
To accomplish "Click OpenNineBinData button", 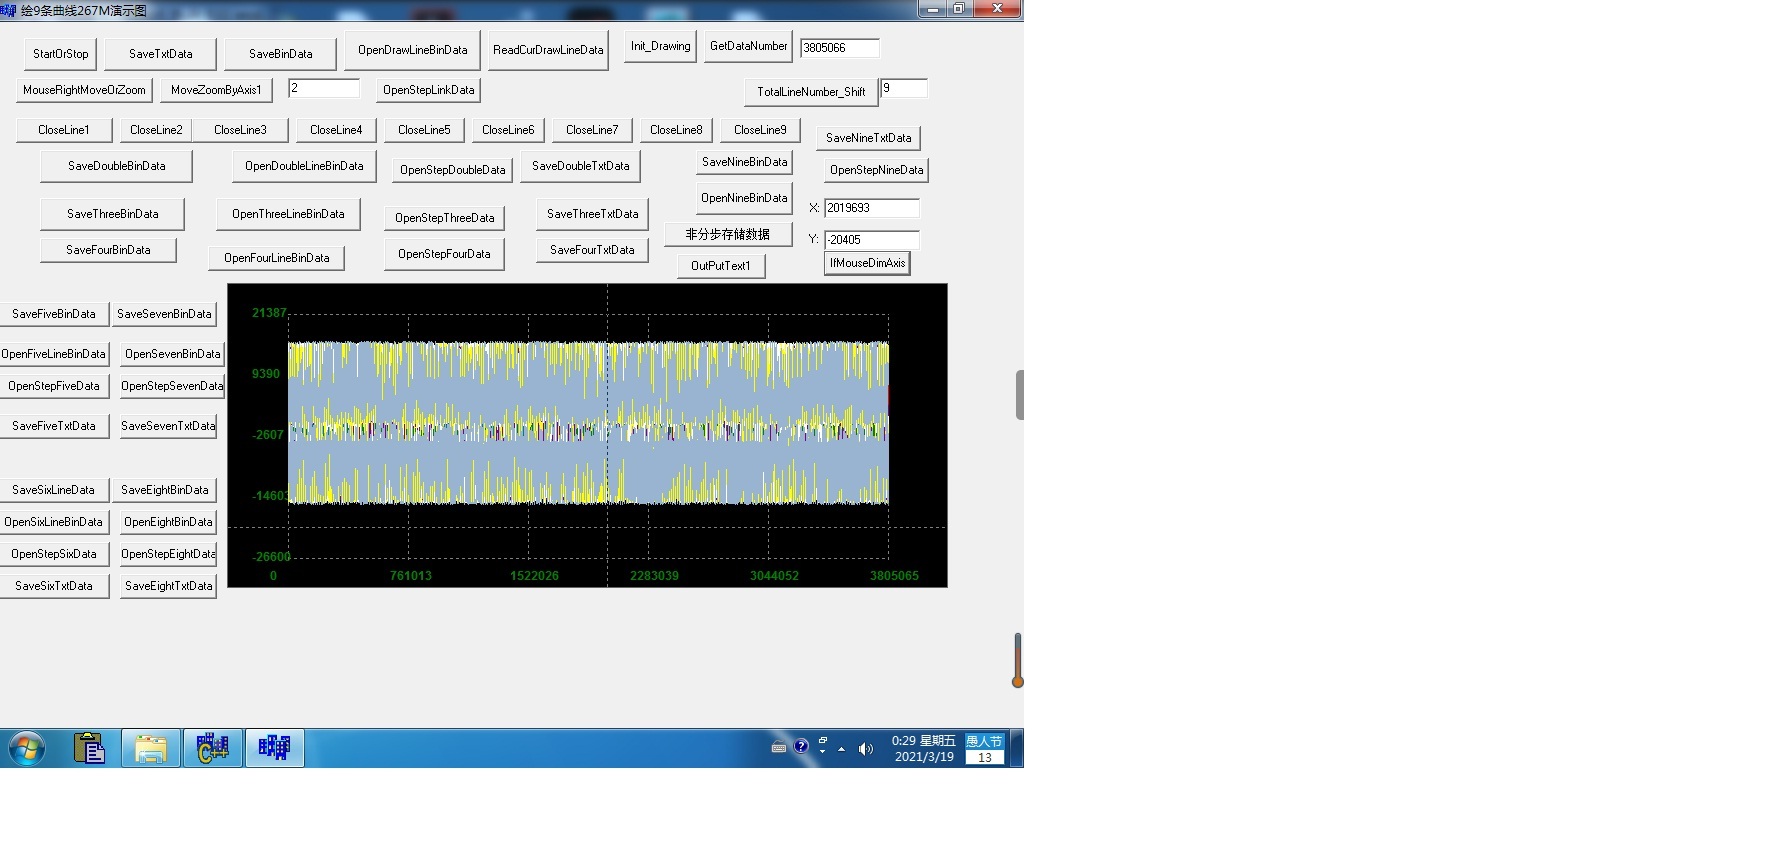I will click(x=745, y=198).
